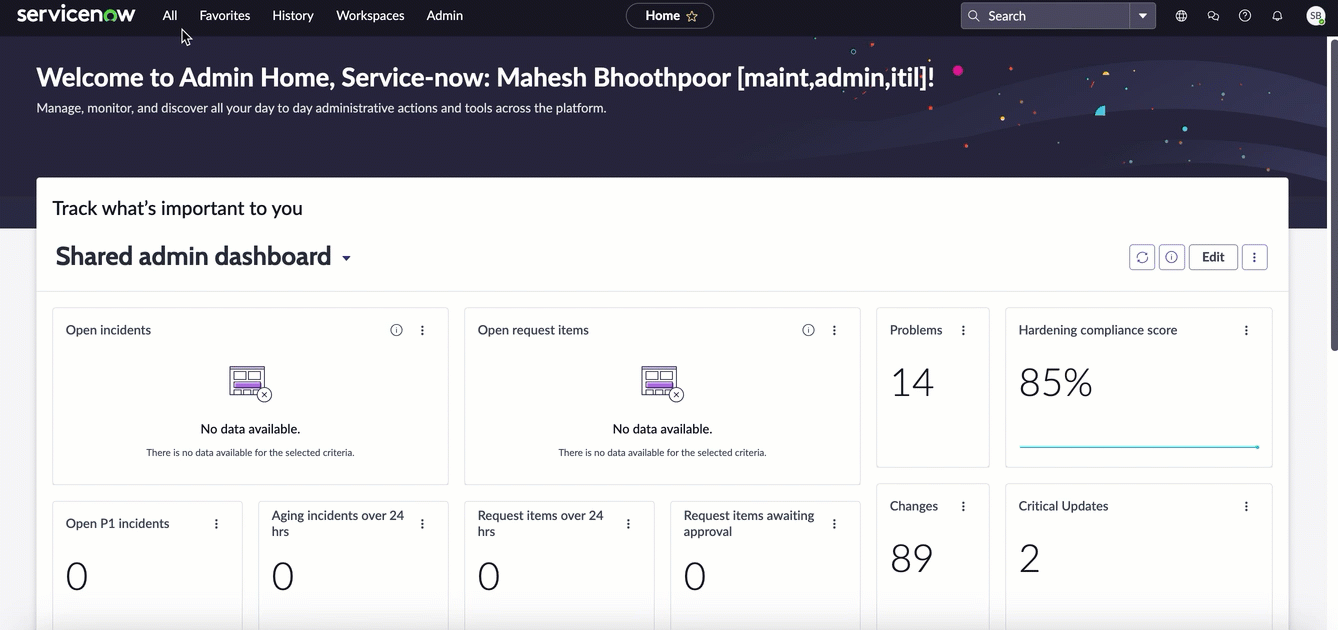1338x630 pixels.
Task: Star the Home page as favorite
Action: click(692, 16)
